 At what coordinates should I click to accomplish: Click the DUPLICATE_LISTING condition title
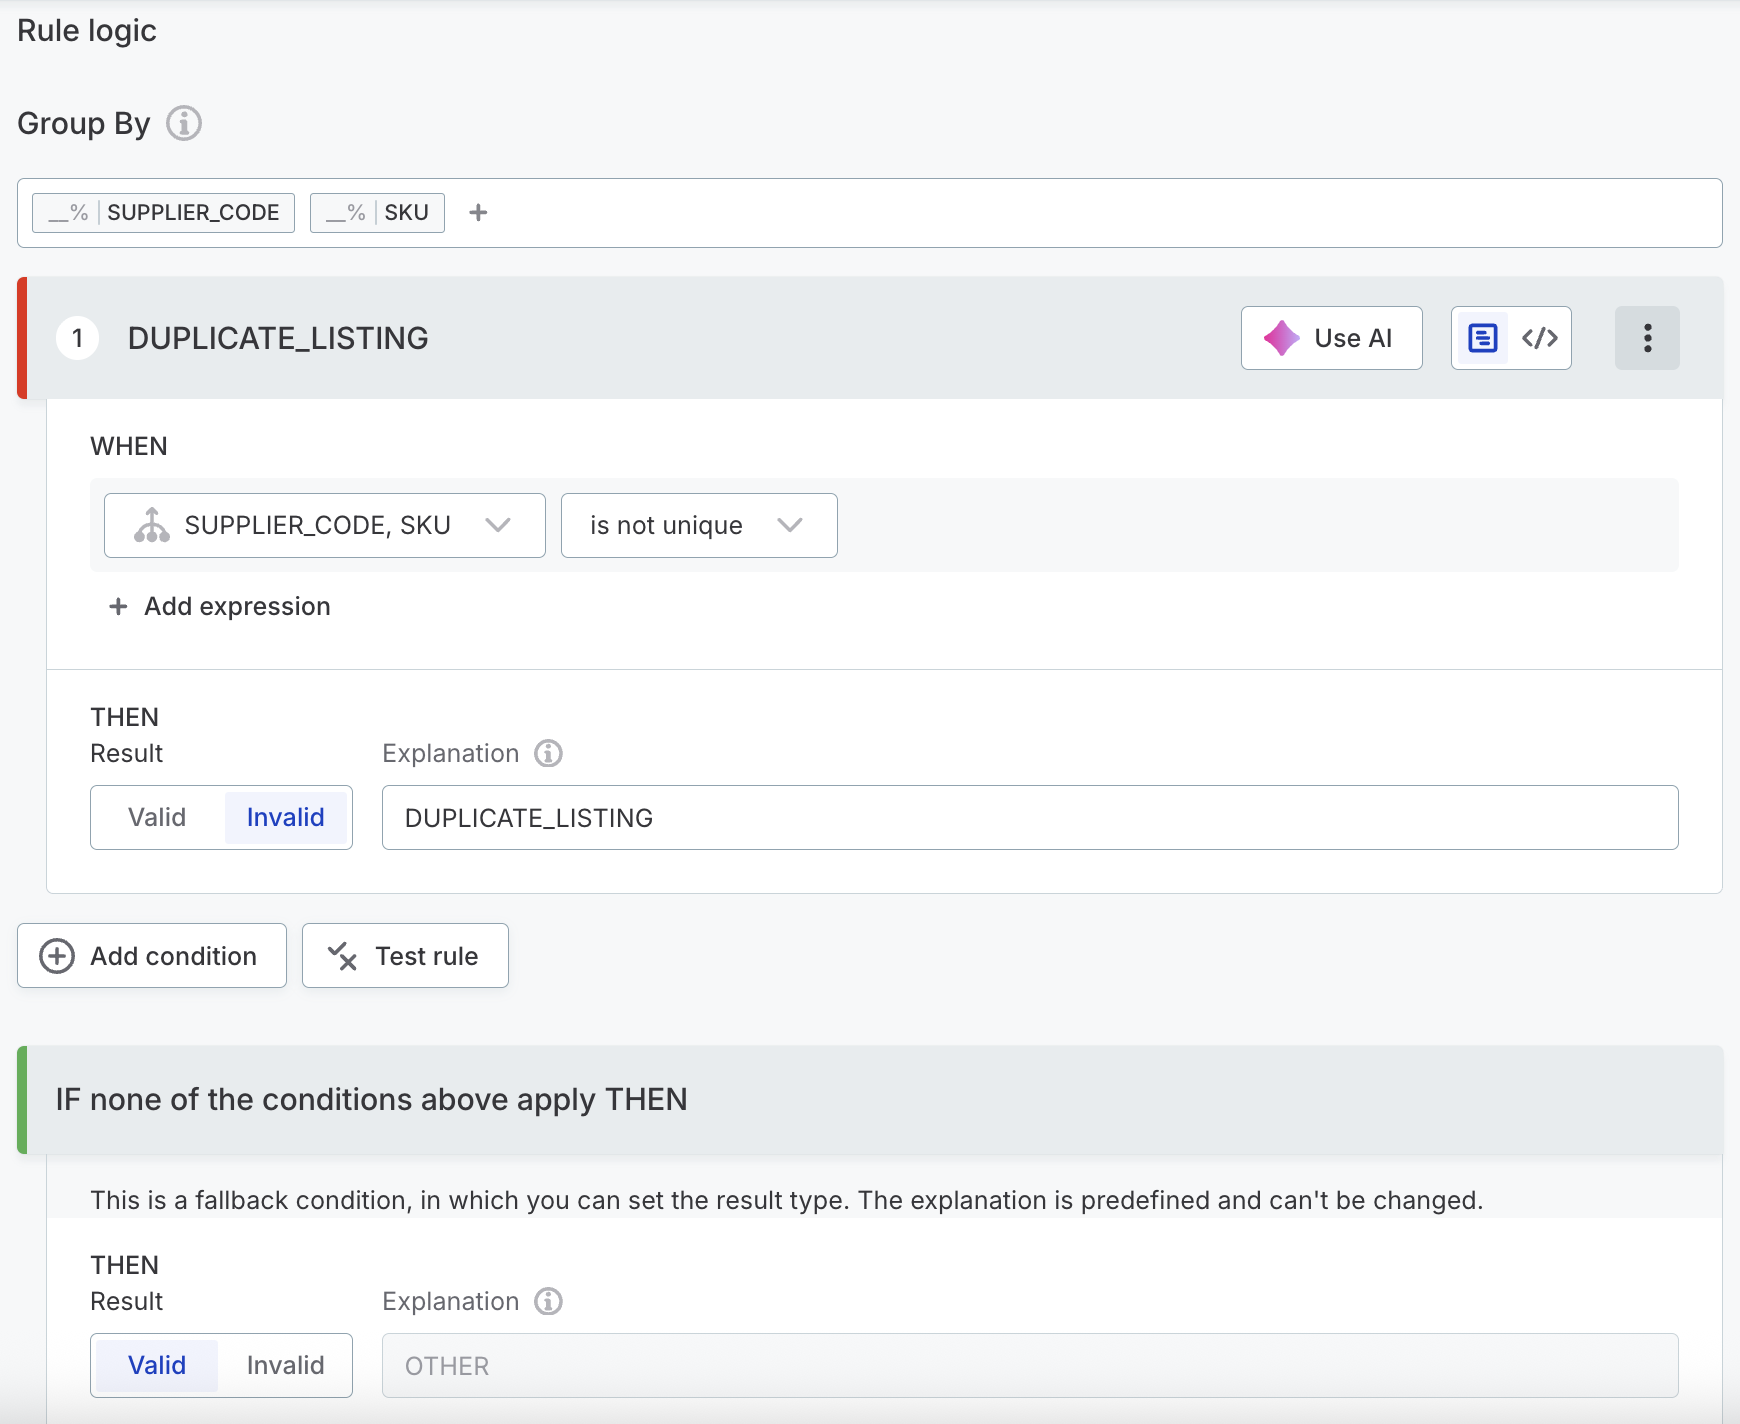coord(278,338)
